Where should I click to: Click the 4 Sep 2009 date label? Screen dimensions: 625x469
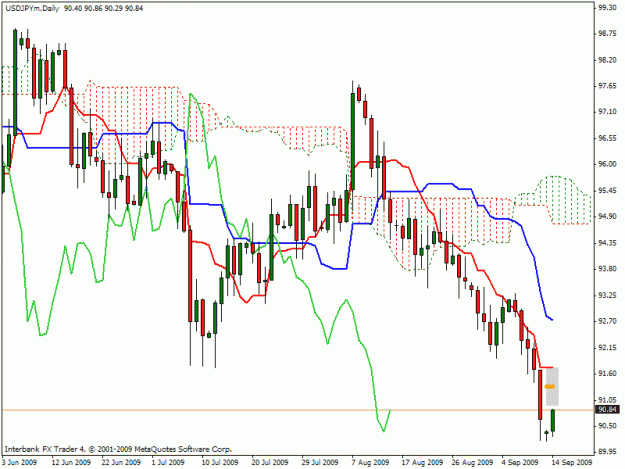pyautogui.click(x=521, y=462)
